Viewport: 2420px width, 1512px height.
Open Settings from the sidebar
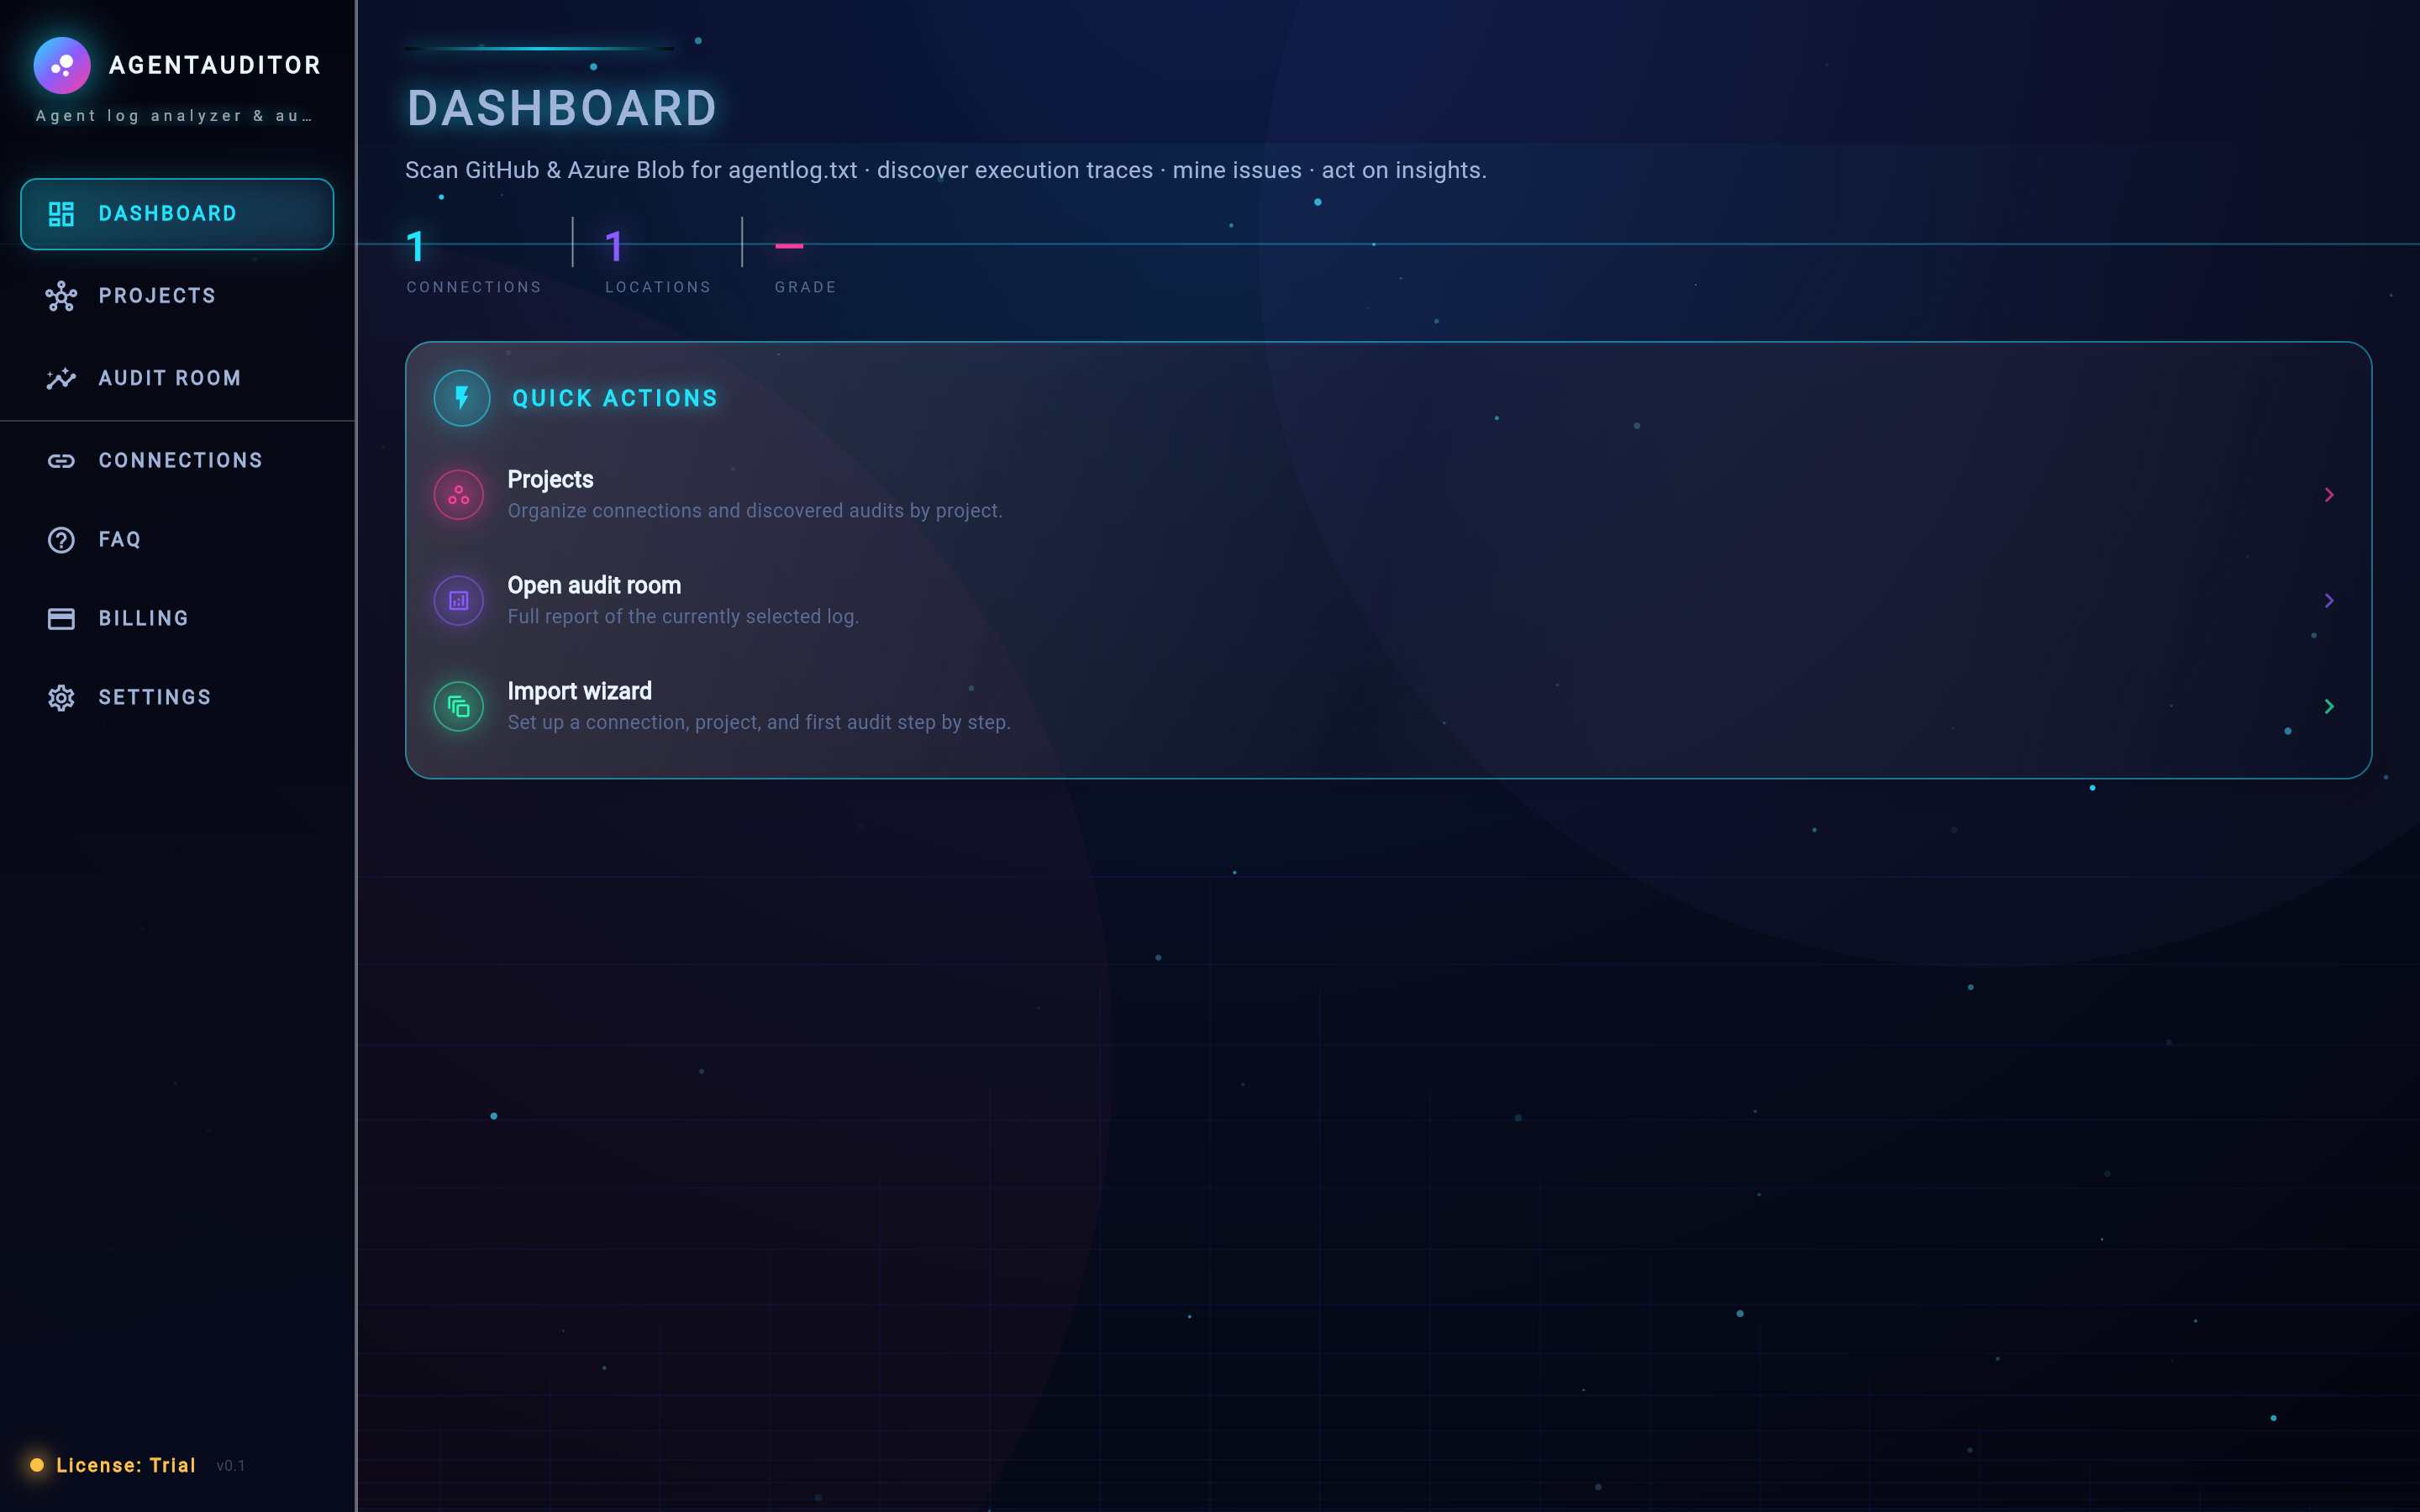click(x=177, y=698)
